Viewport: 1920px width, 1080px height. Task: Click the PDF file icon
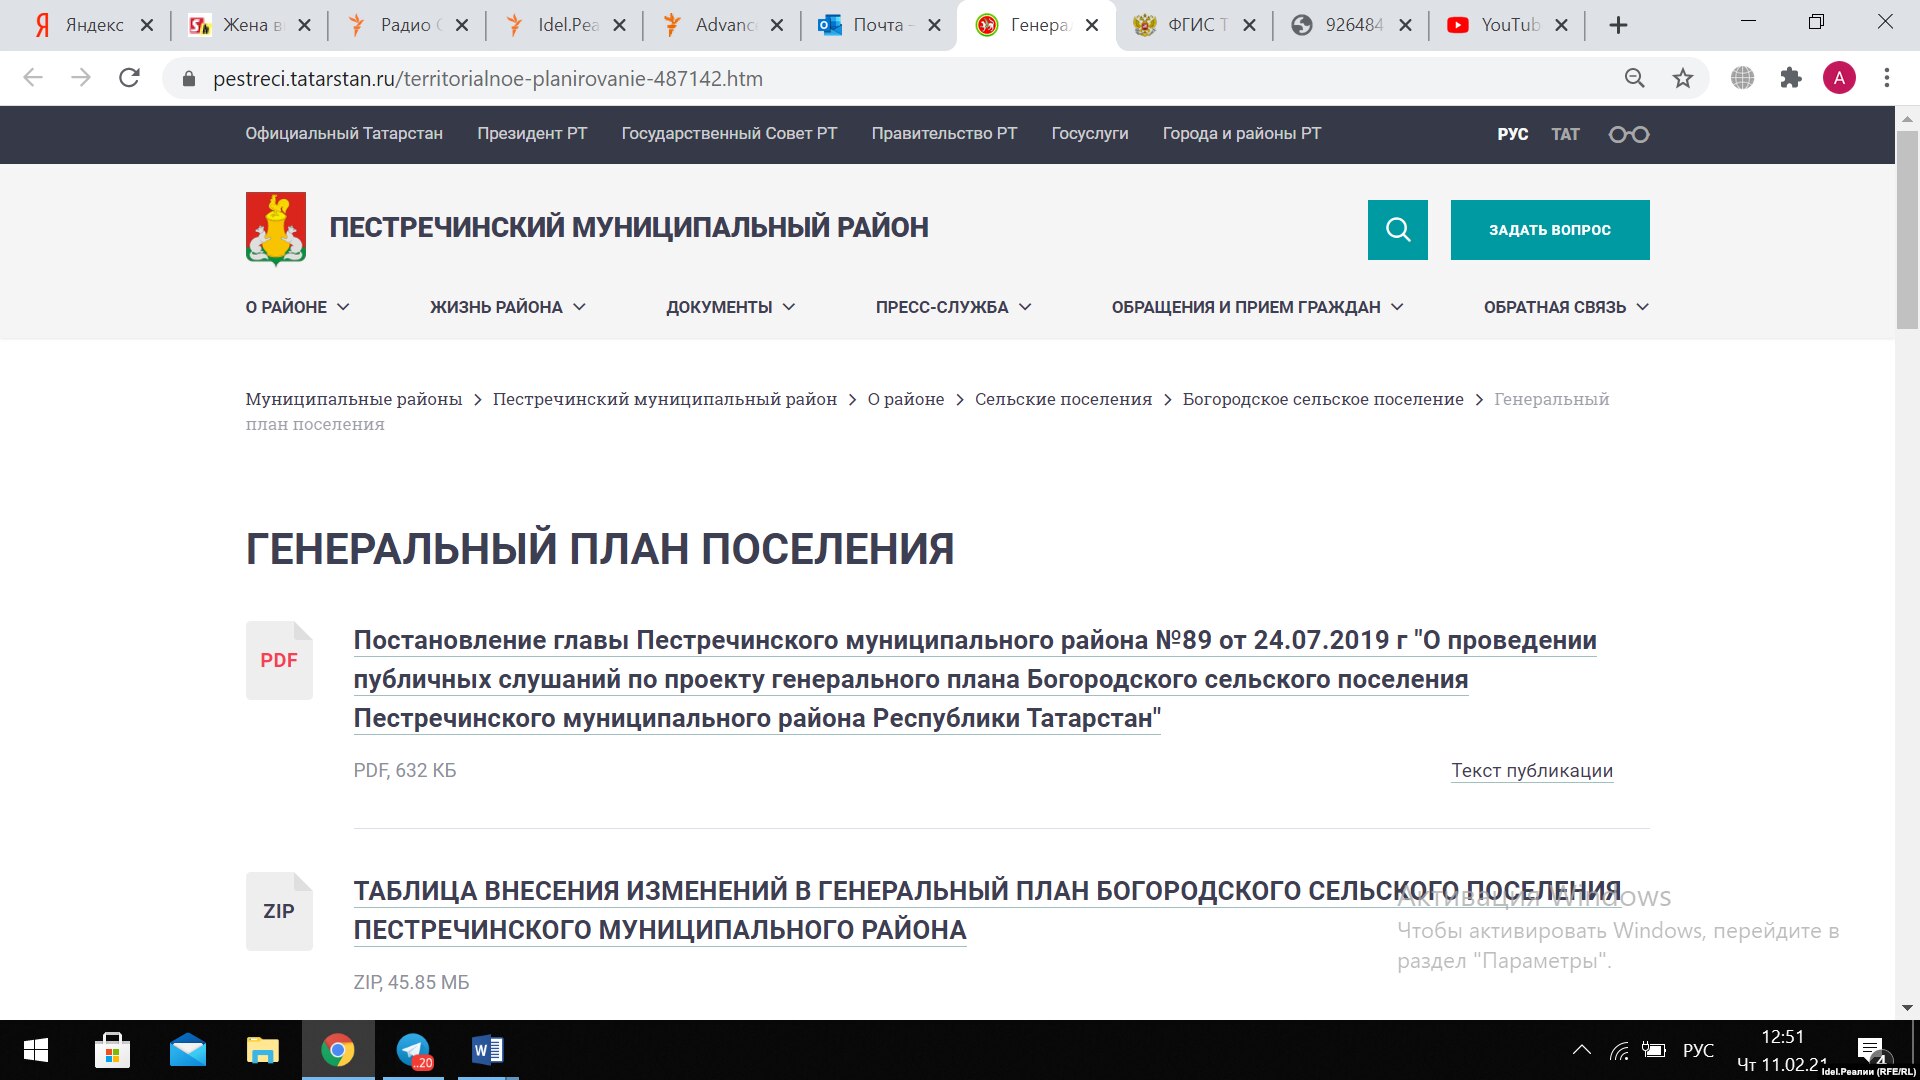click(x=279, y=660)
